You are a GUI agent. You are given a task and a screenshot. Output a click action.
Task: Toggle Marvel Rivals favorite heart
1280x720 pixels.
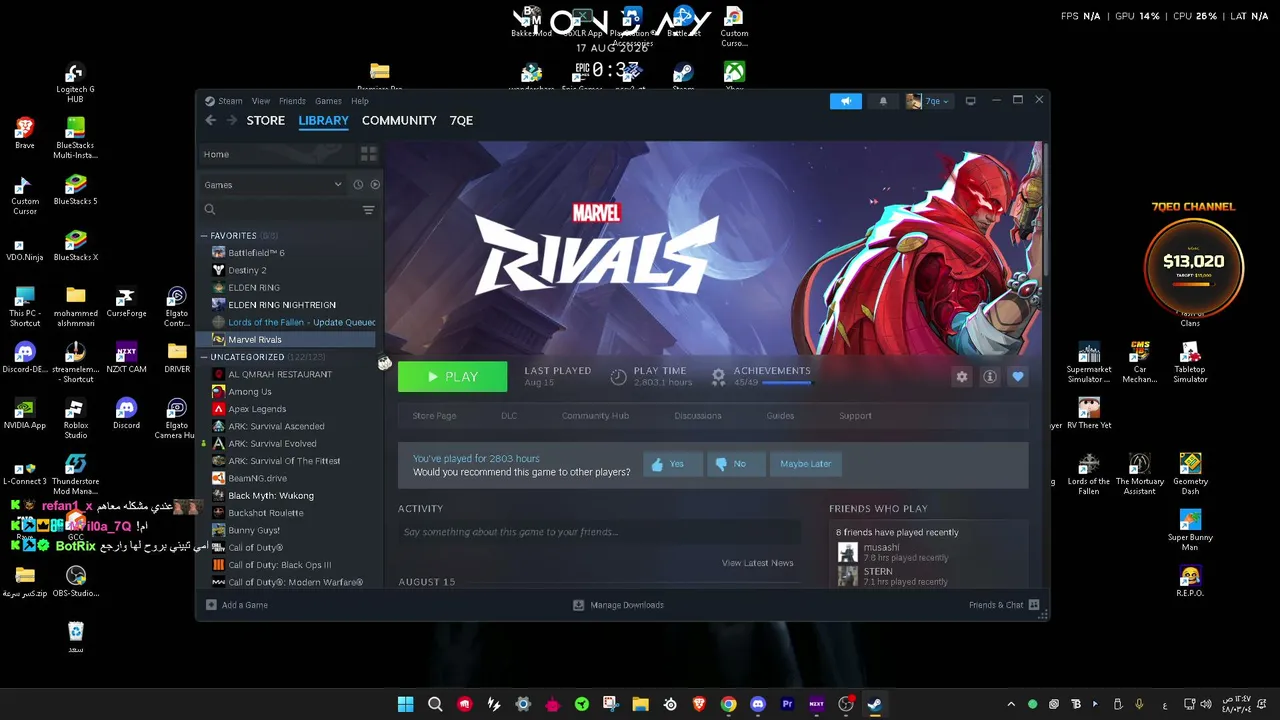pos(1018,377)
